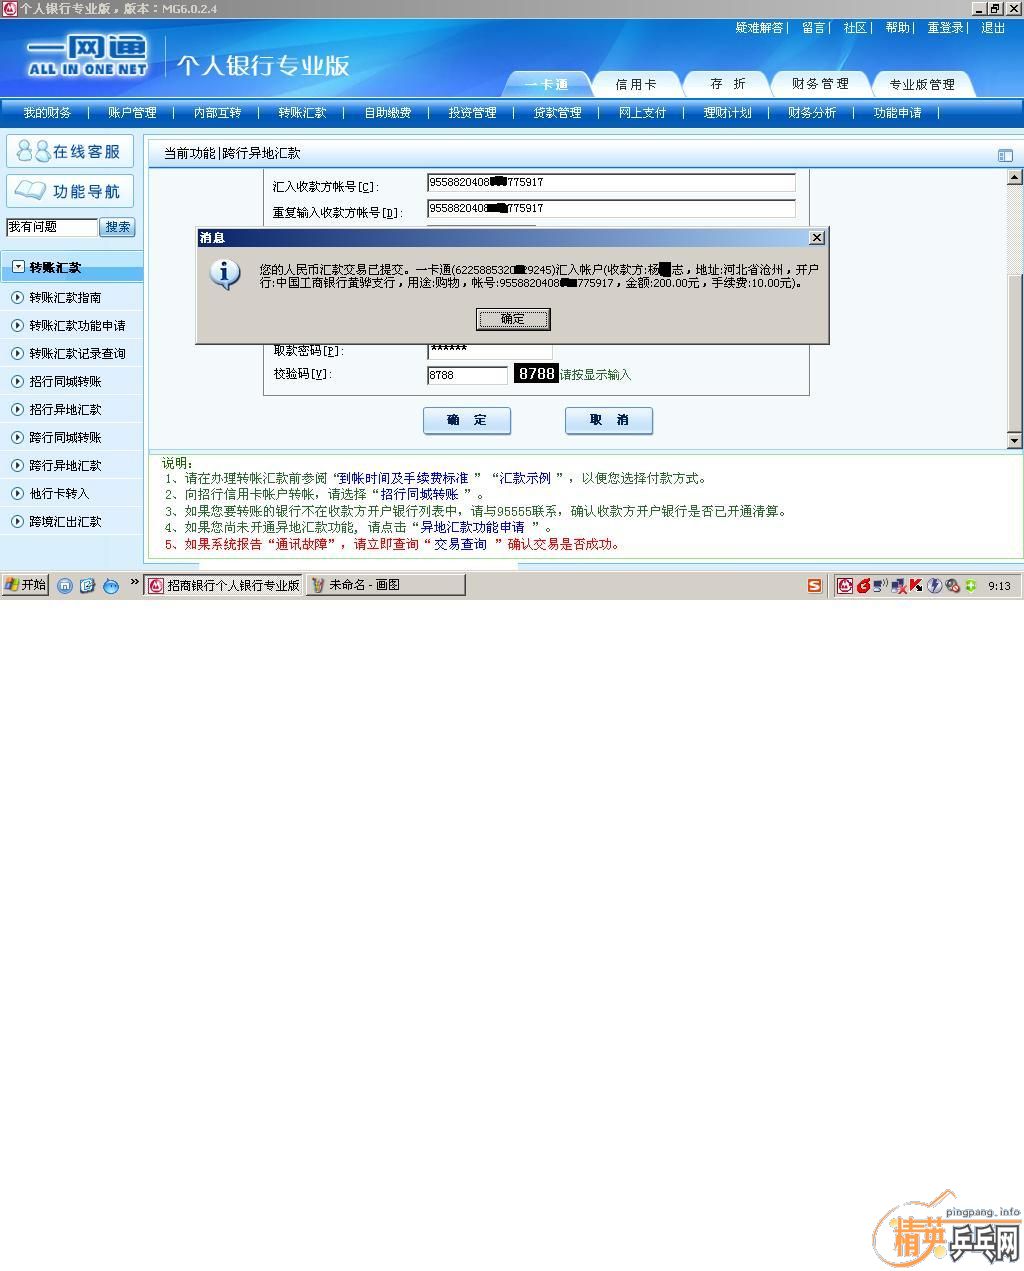Open the 账户管理 menu

pos(132,113)
